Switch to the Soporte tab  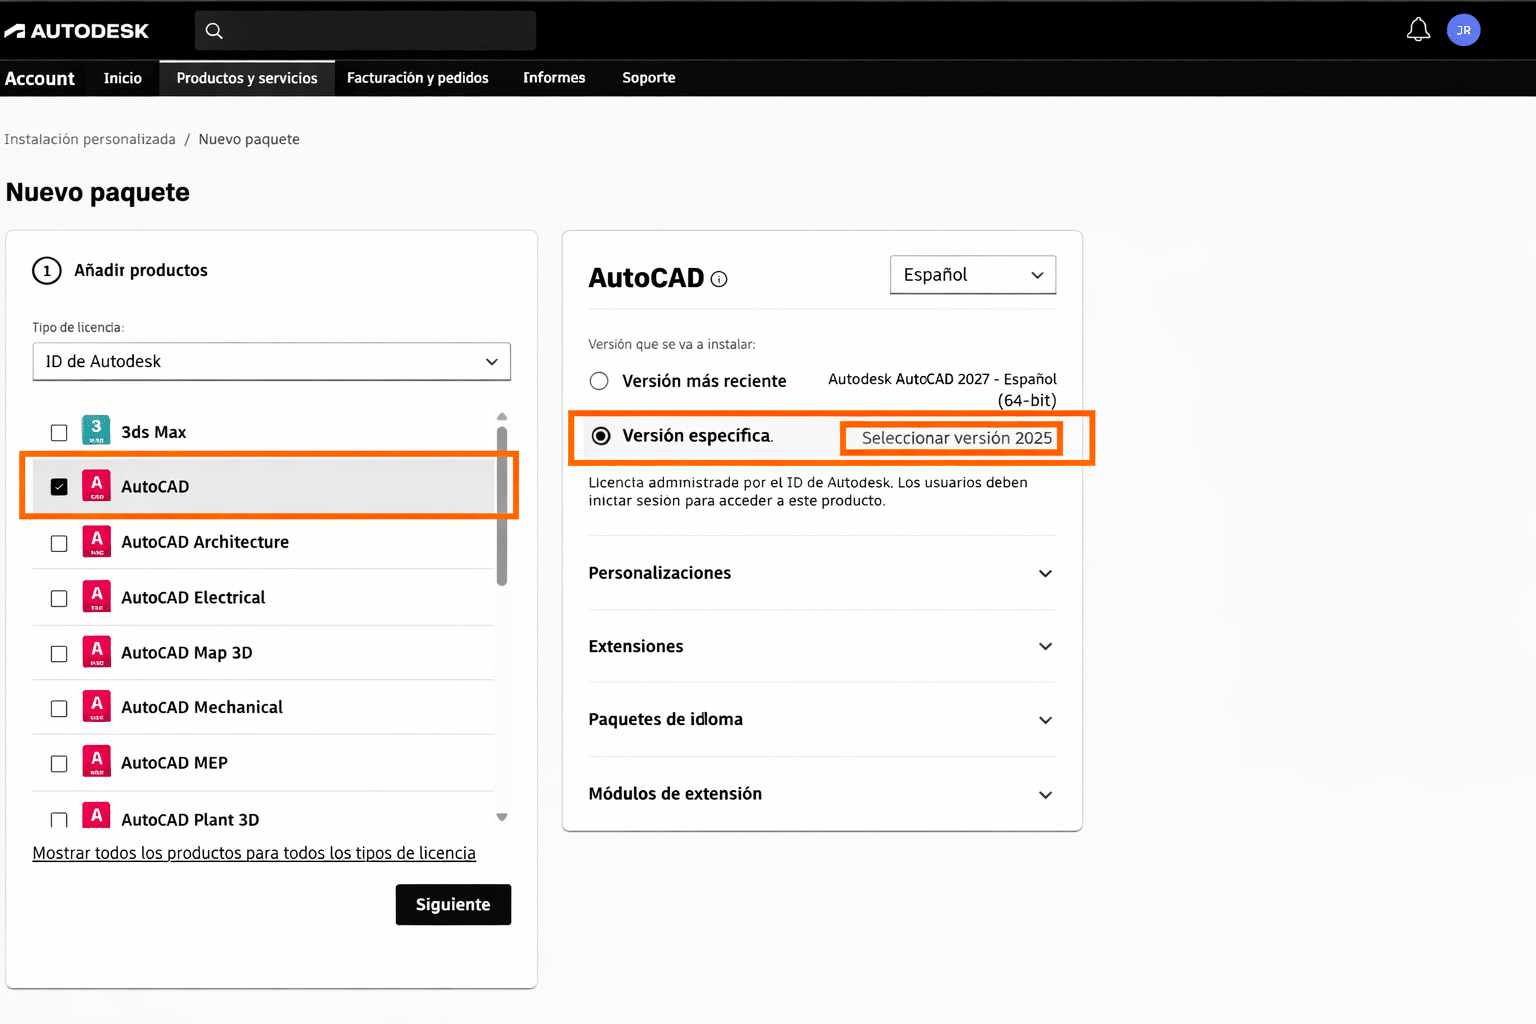[x=648, y=77]
